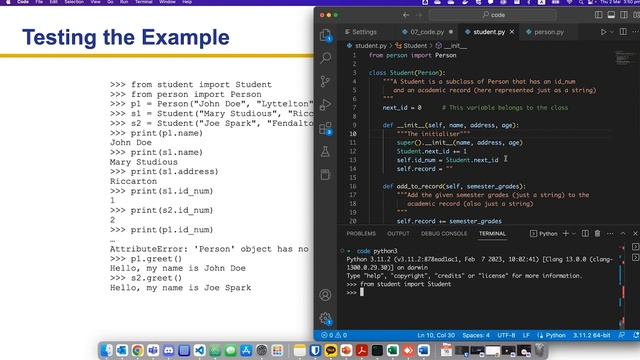The width and height of the screenshot is (640, 360).
Task: Click the bottom activity bar icon under Testing
Action: [325, 175]
